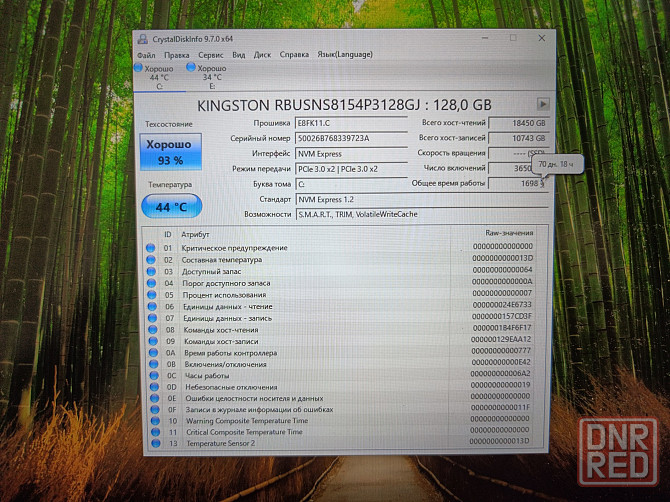Click total host reads value 18450 GB

518,123
